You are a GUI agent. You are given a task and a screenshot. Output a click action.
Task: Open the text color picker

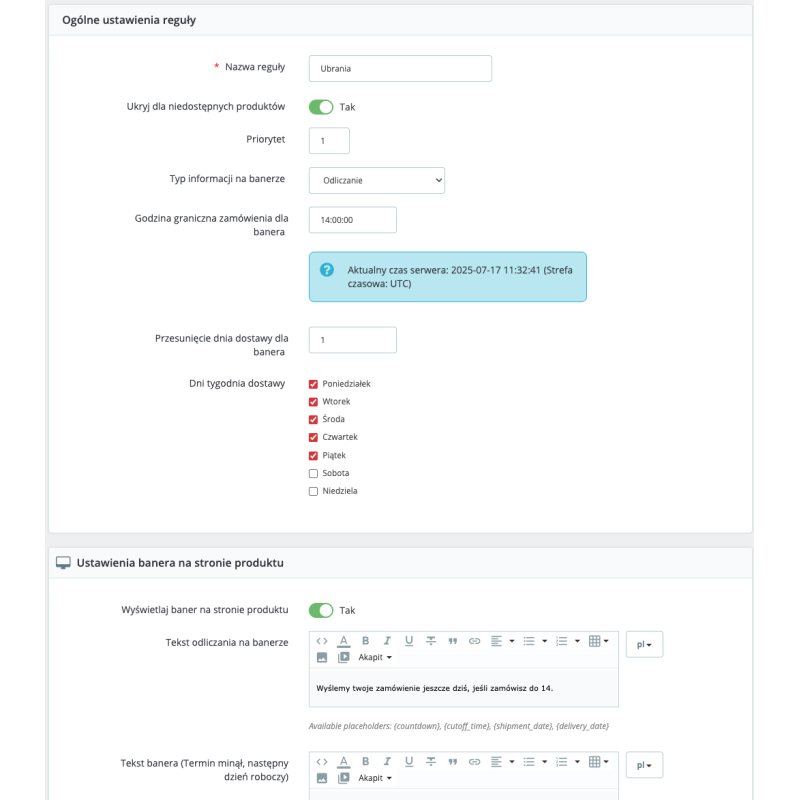[x=344, y=641]
